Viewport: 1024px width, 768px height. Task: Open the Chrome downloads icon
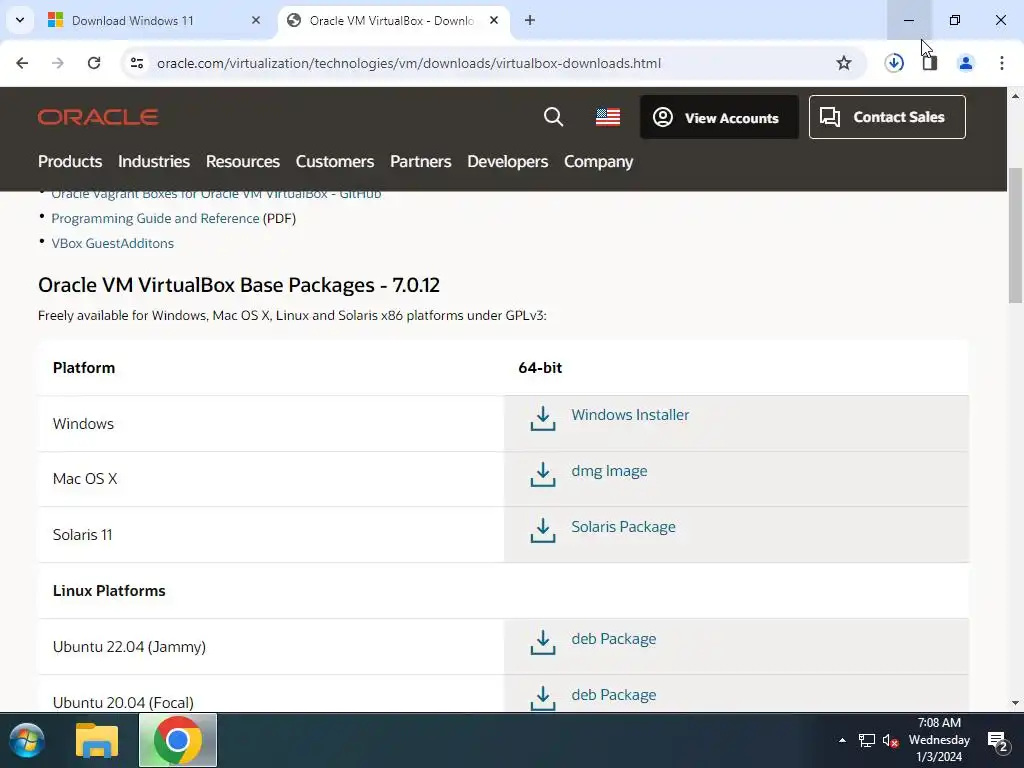coord(894,63)
